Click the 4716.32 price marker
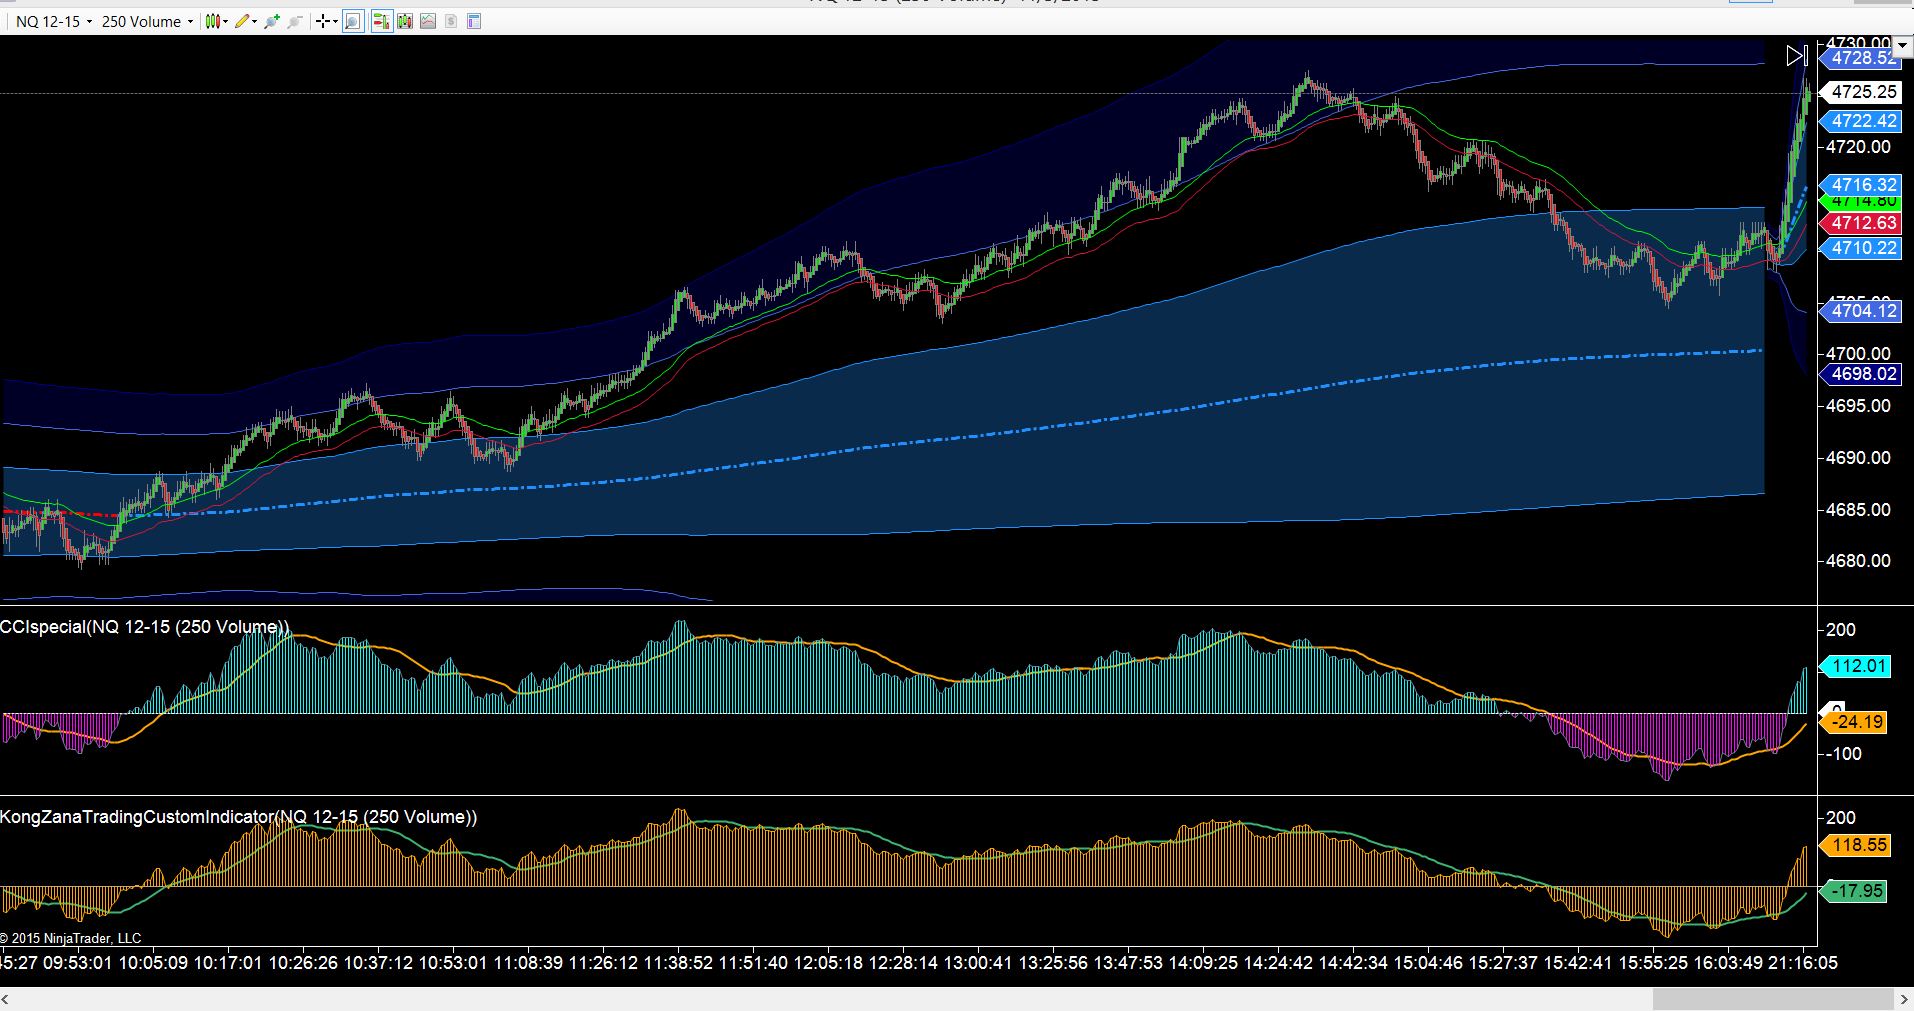 tap(1860, 185)
